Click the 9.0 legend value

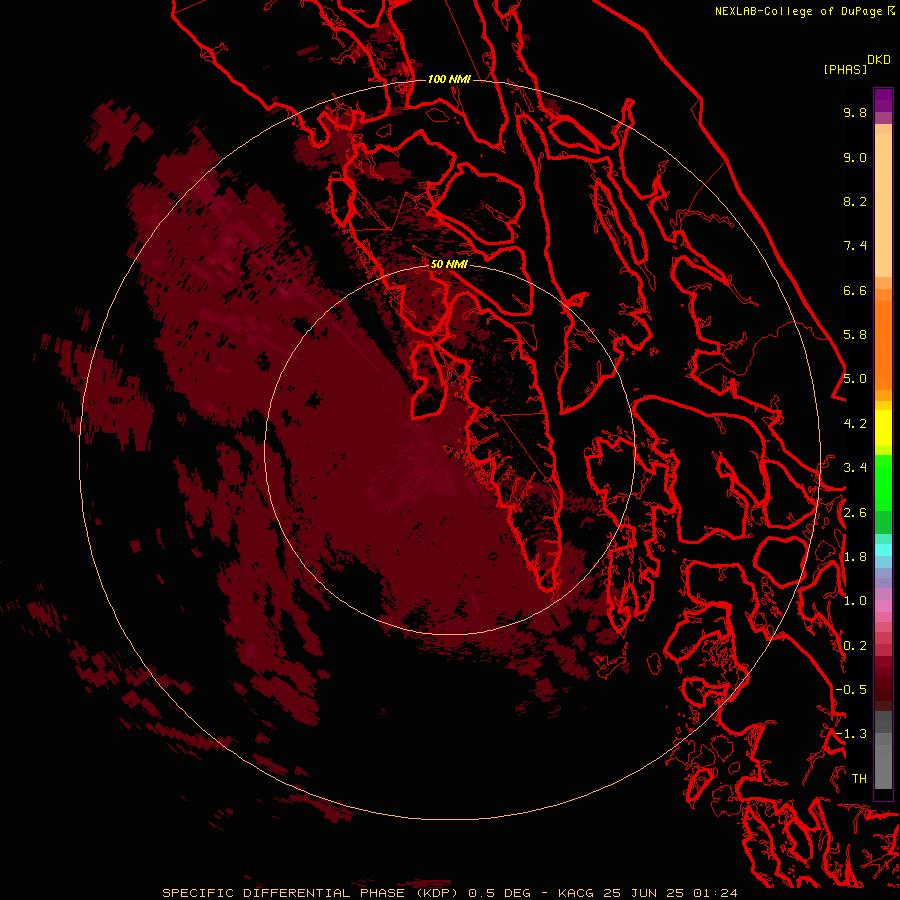855,157
